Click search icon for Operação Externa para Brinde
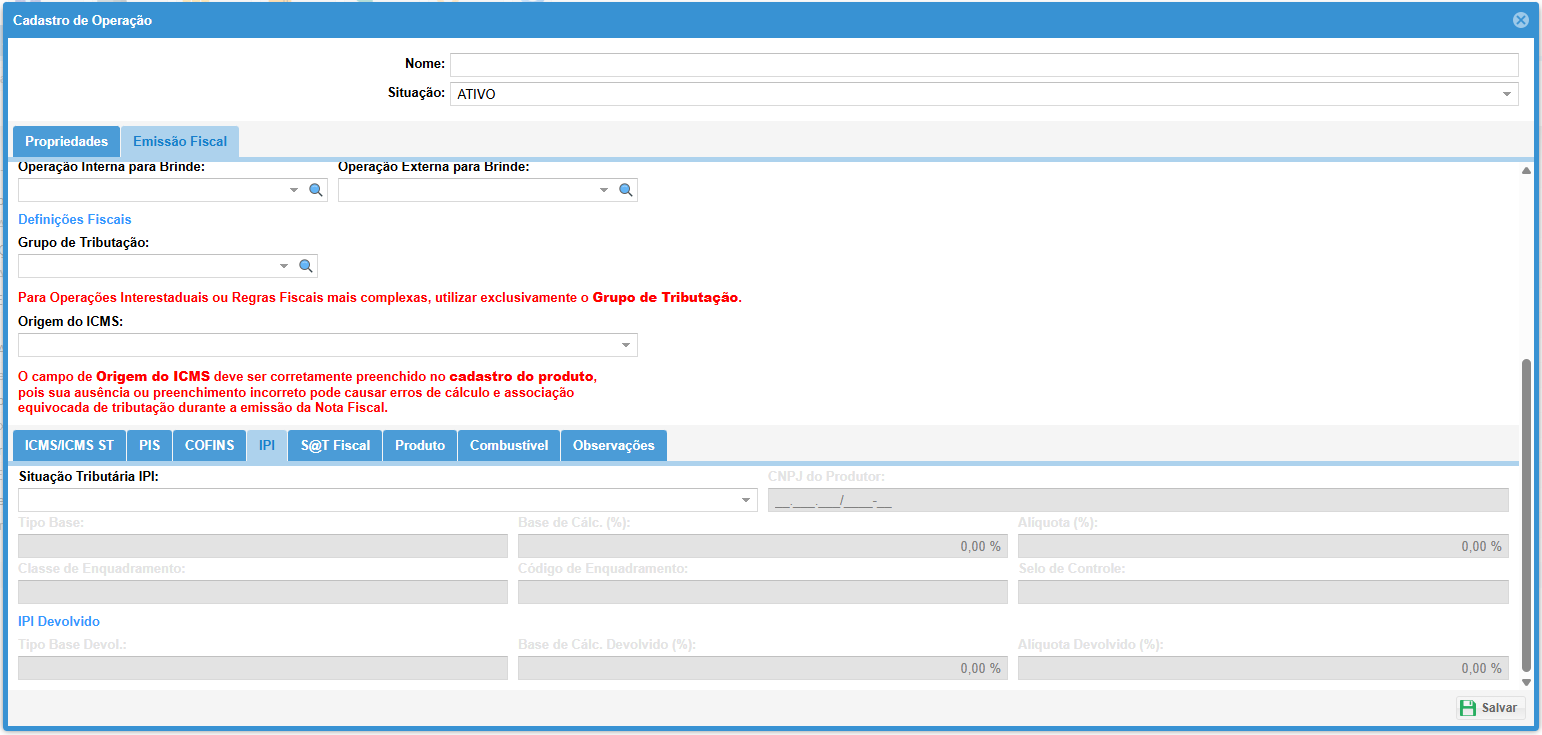1542x735 pixels. pos(625,190)
